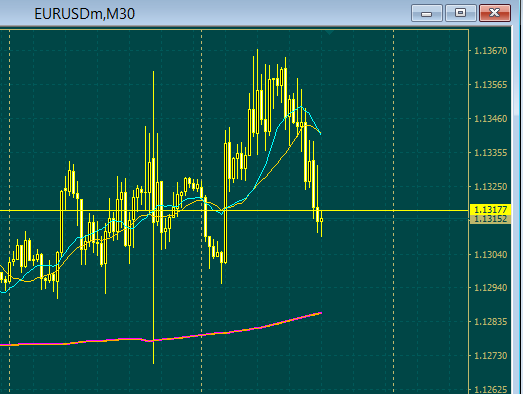Click the 1.13040 price scale label
523x394 pixels.
pos(490,255)
